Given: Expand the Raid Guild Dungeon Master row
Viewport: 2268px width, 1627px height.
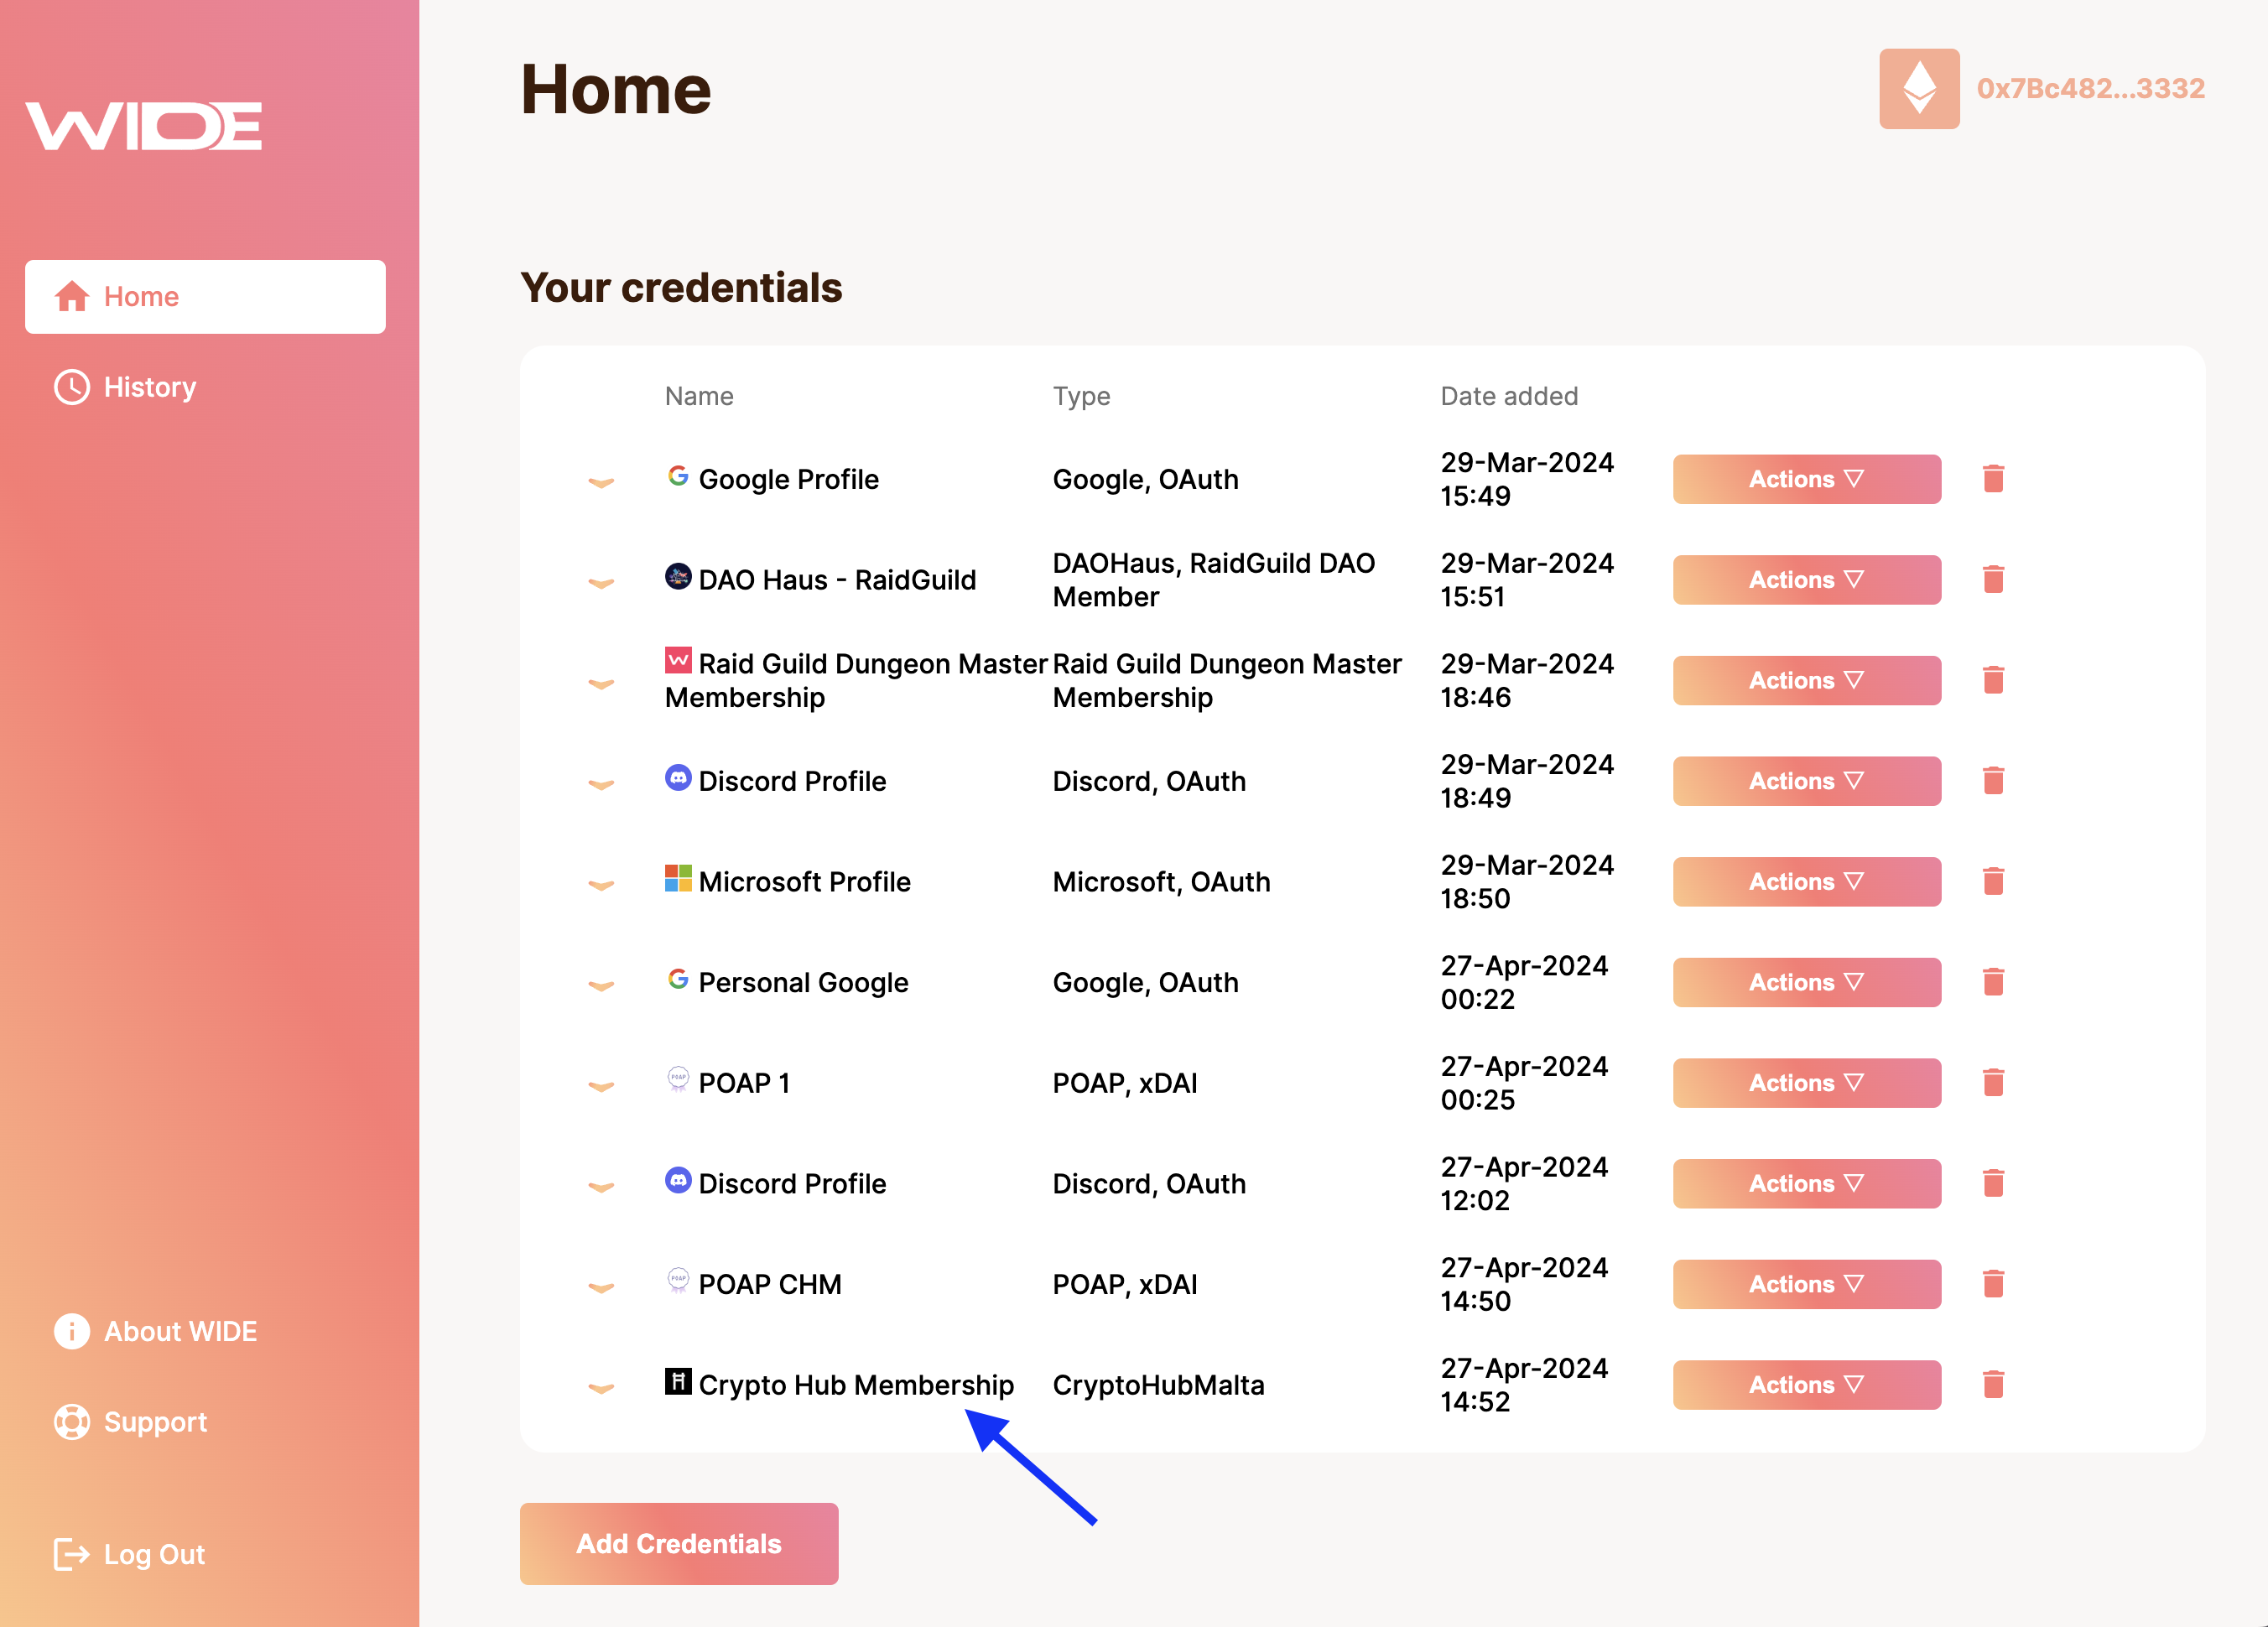Looking at the screenshot, I should 601,684.
